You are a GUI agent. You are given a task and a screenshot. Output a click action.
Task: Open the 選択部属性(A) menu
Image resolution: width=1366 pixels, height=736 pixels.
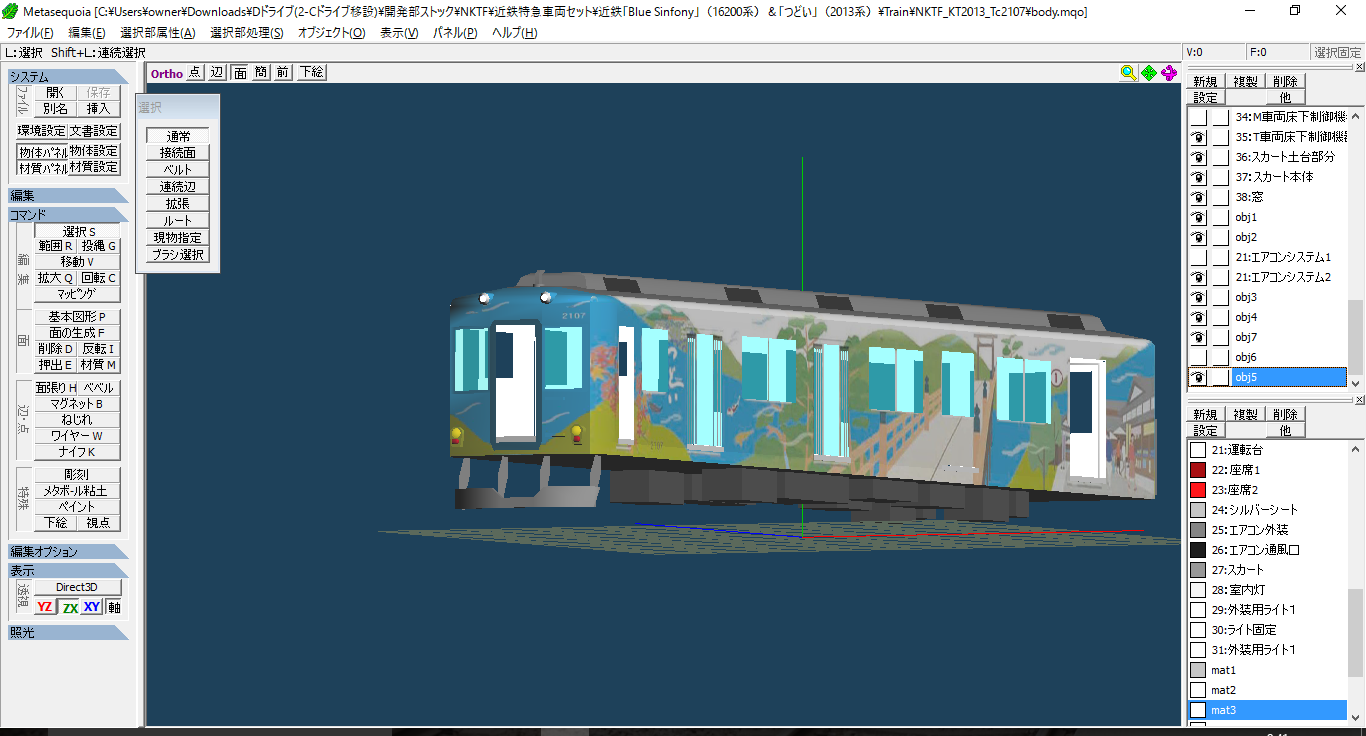click(x=157, y=33)
